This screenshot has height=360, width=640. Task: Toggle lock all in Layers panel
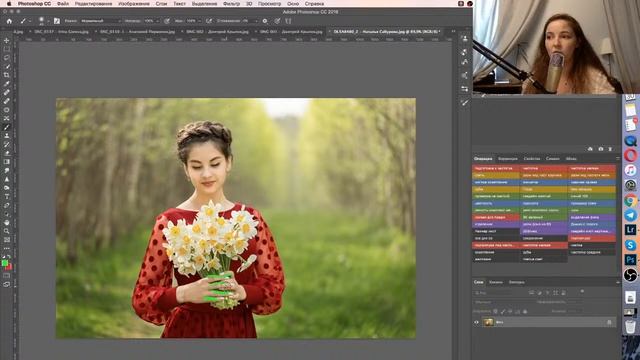pos(525,311)
